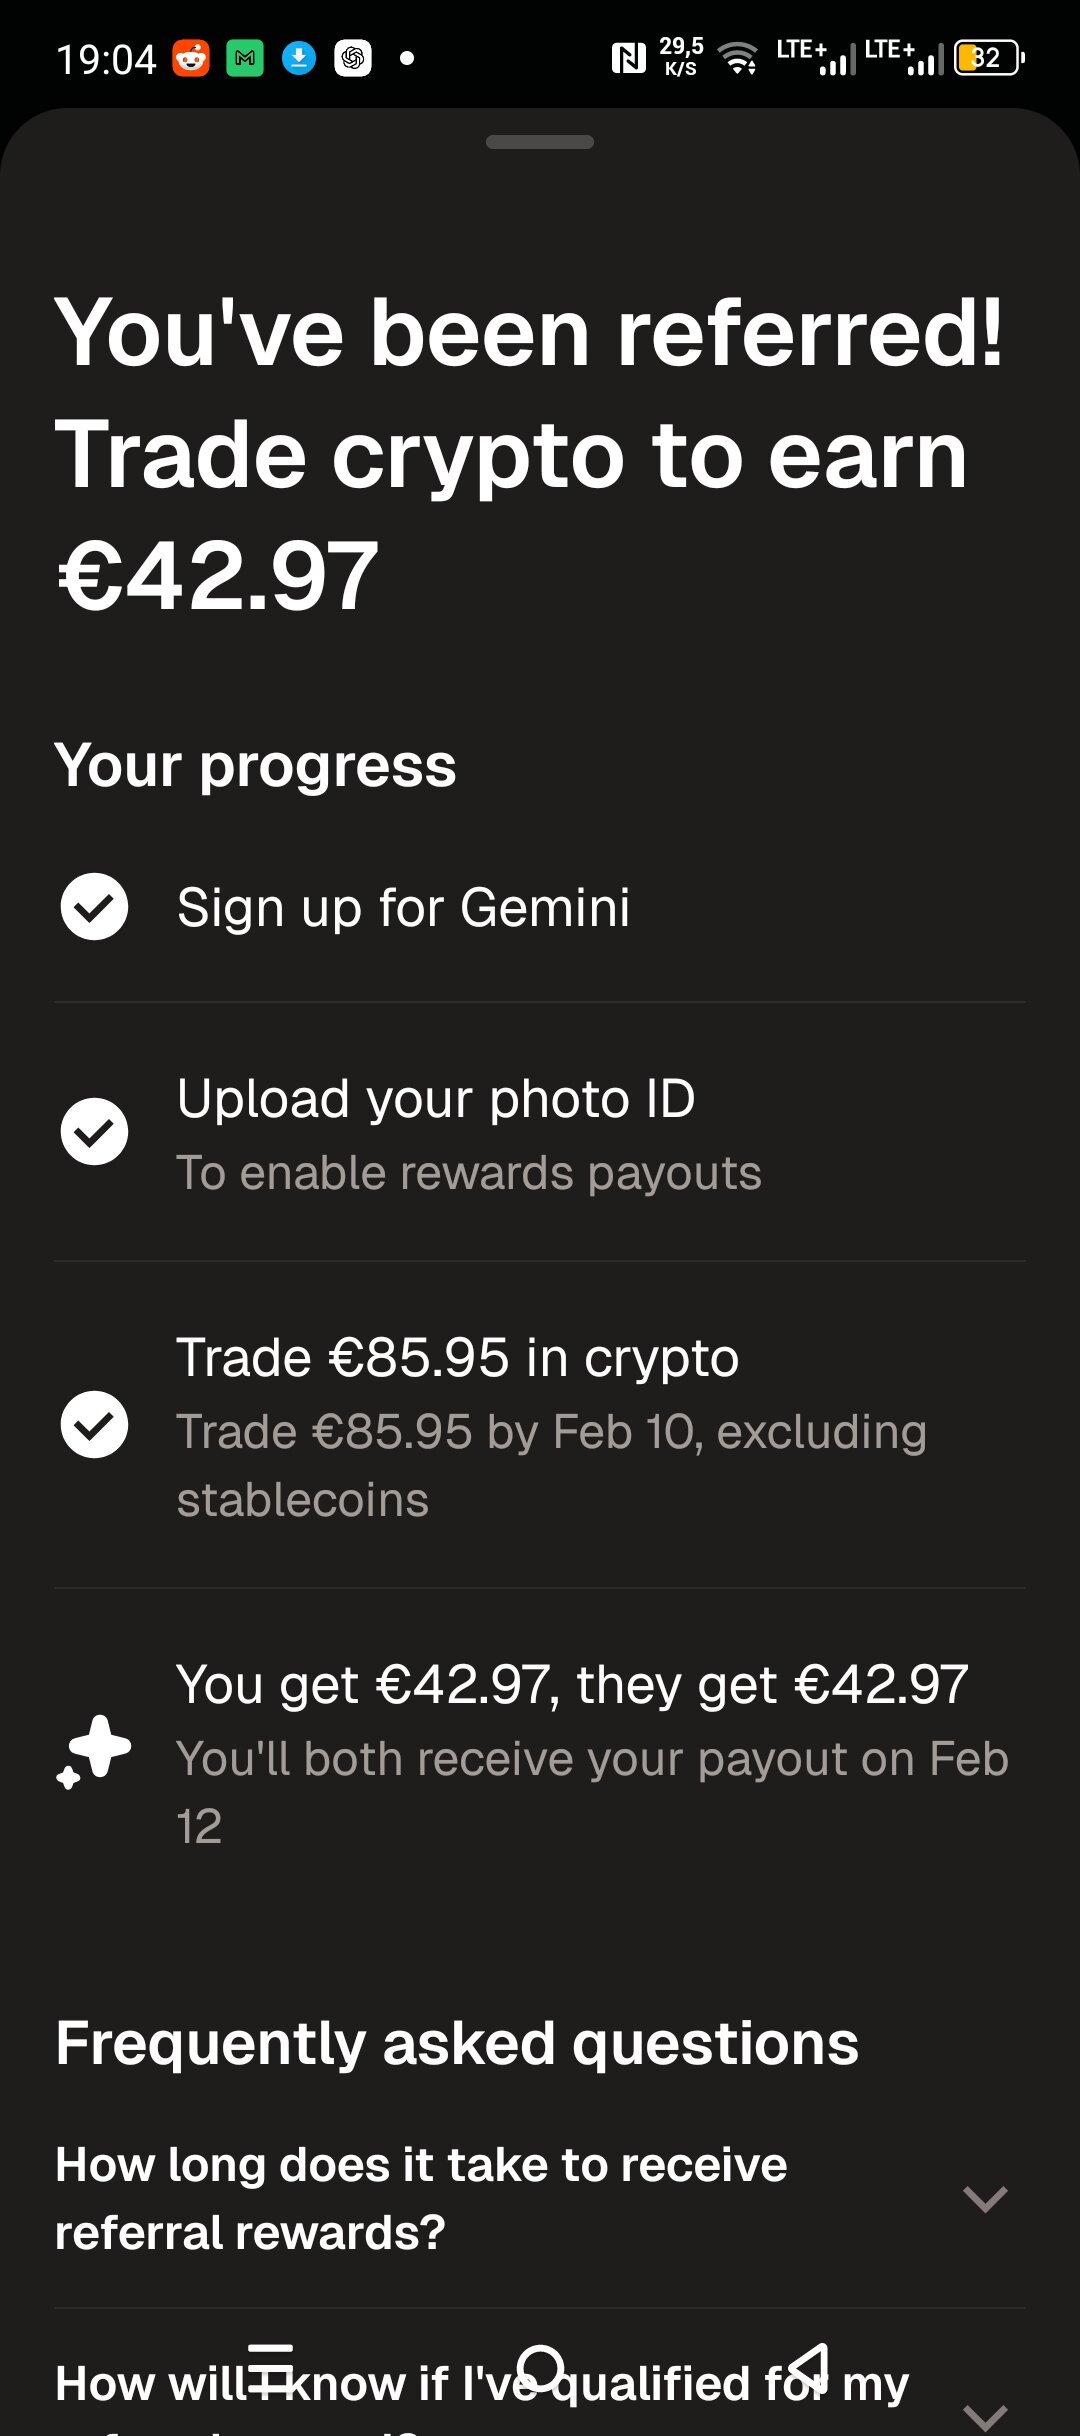Tap the Wi-Fi status icon
The height and width of the screenshot is (2436, 1080).
point(739,59)
